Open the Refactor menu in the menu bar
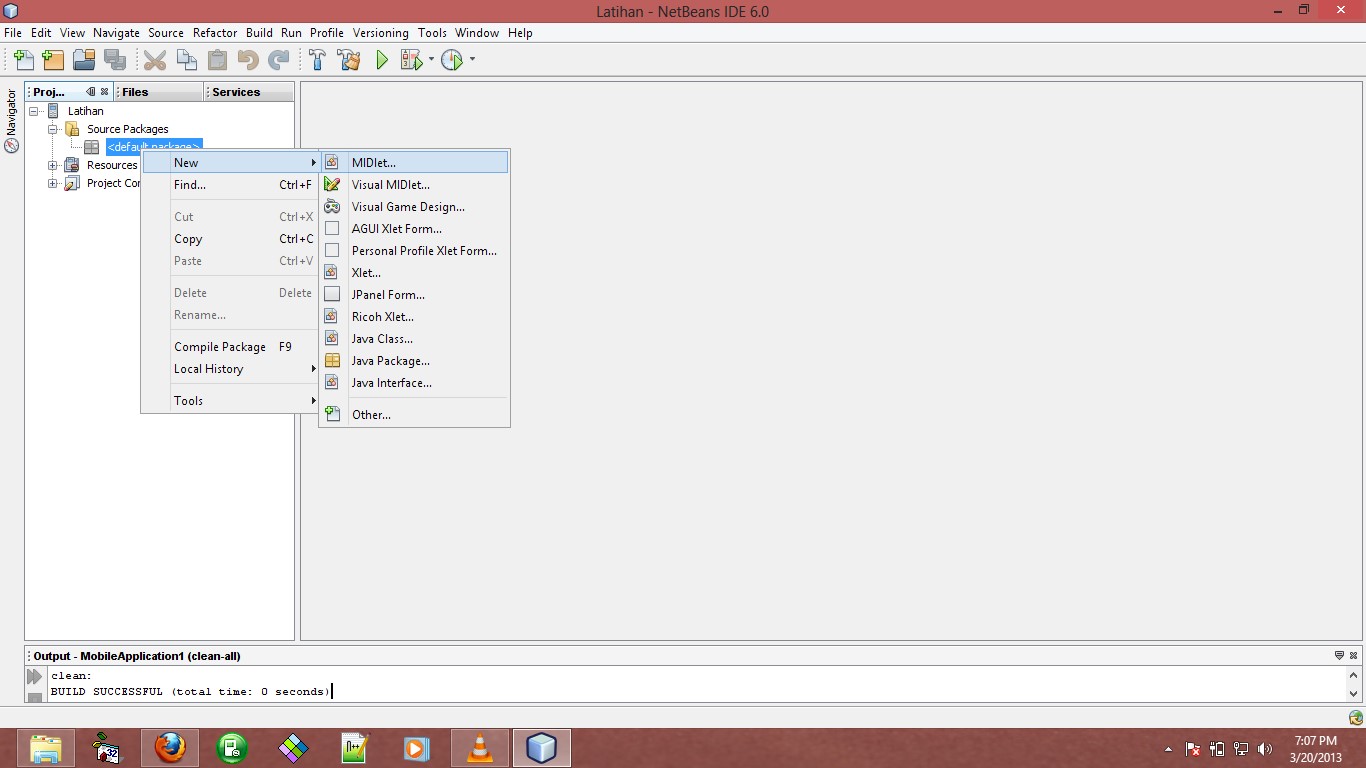 click(215, 33)
